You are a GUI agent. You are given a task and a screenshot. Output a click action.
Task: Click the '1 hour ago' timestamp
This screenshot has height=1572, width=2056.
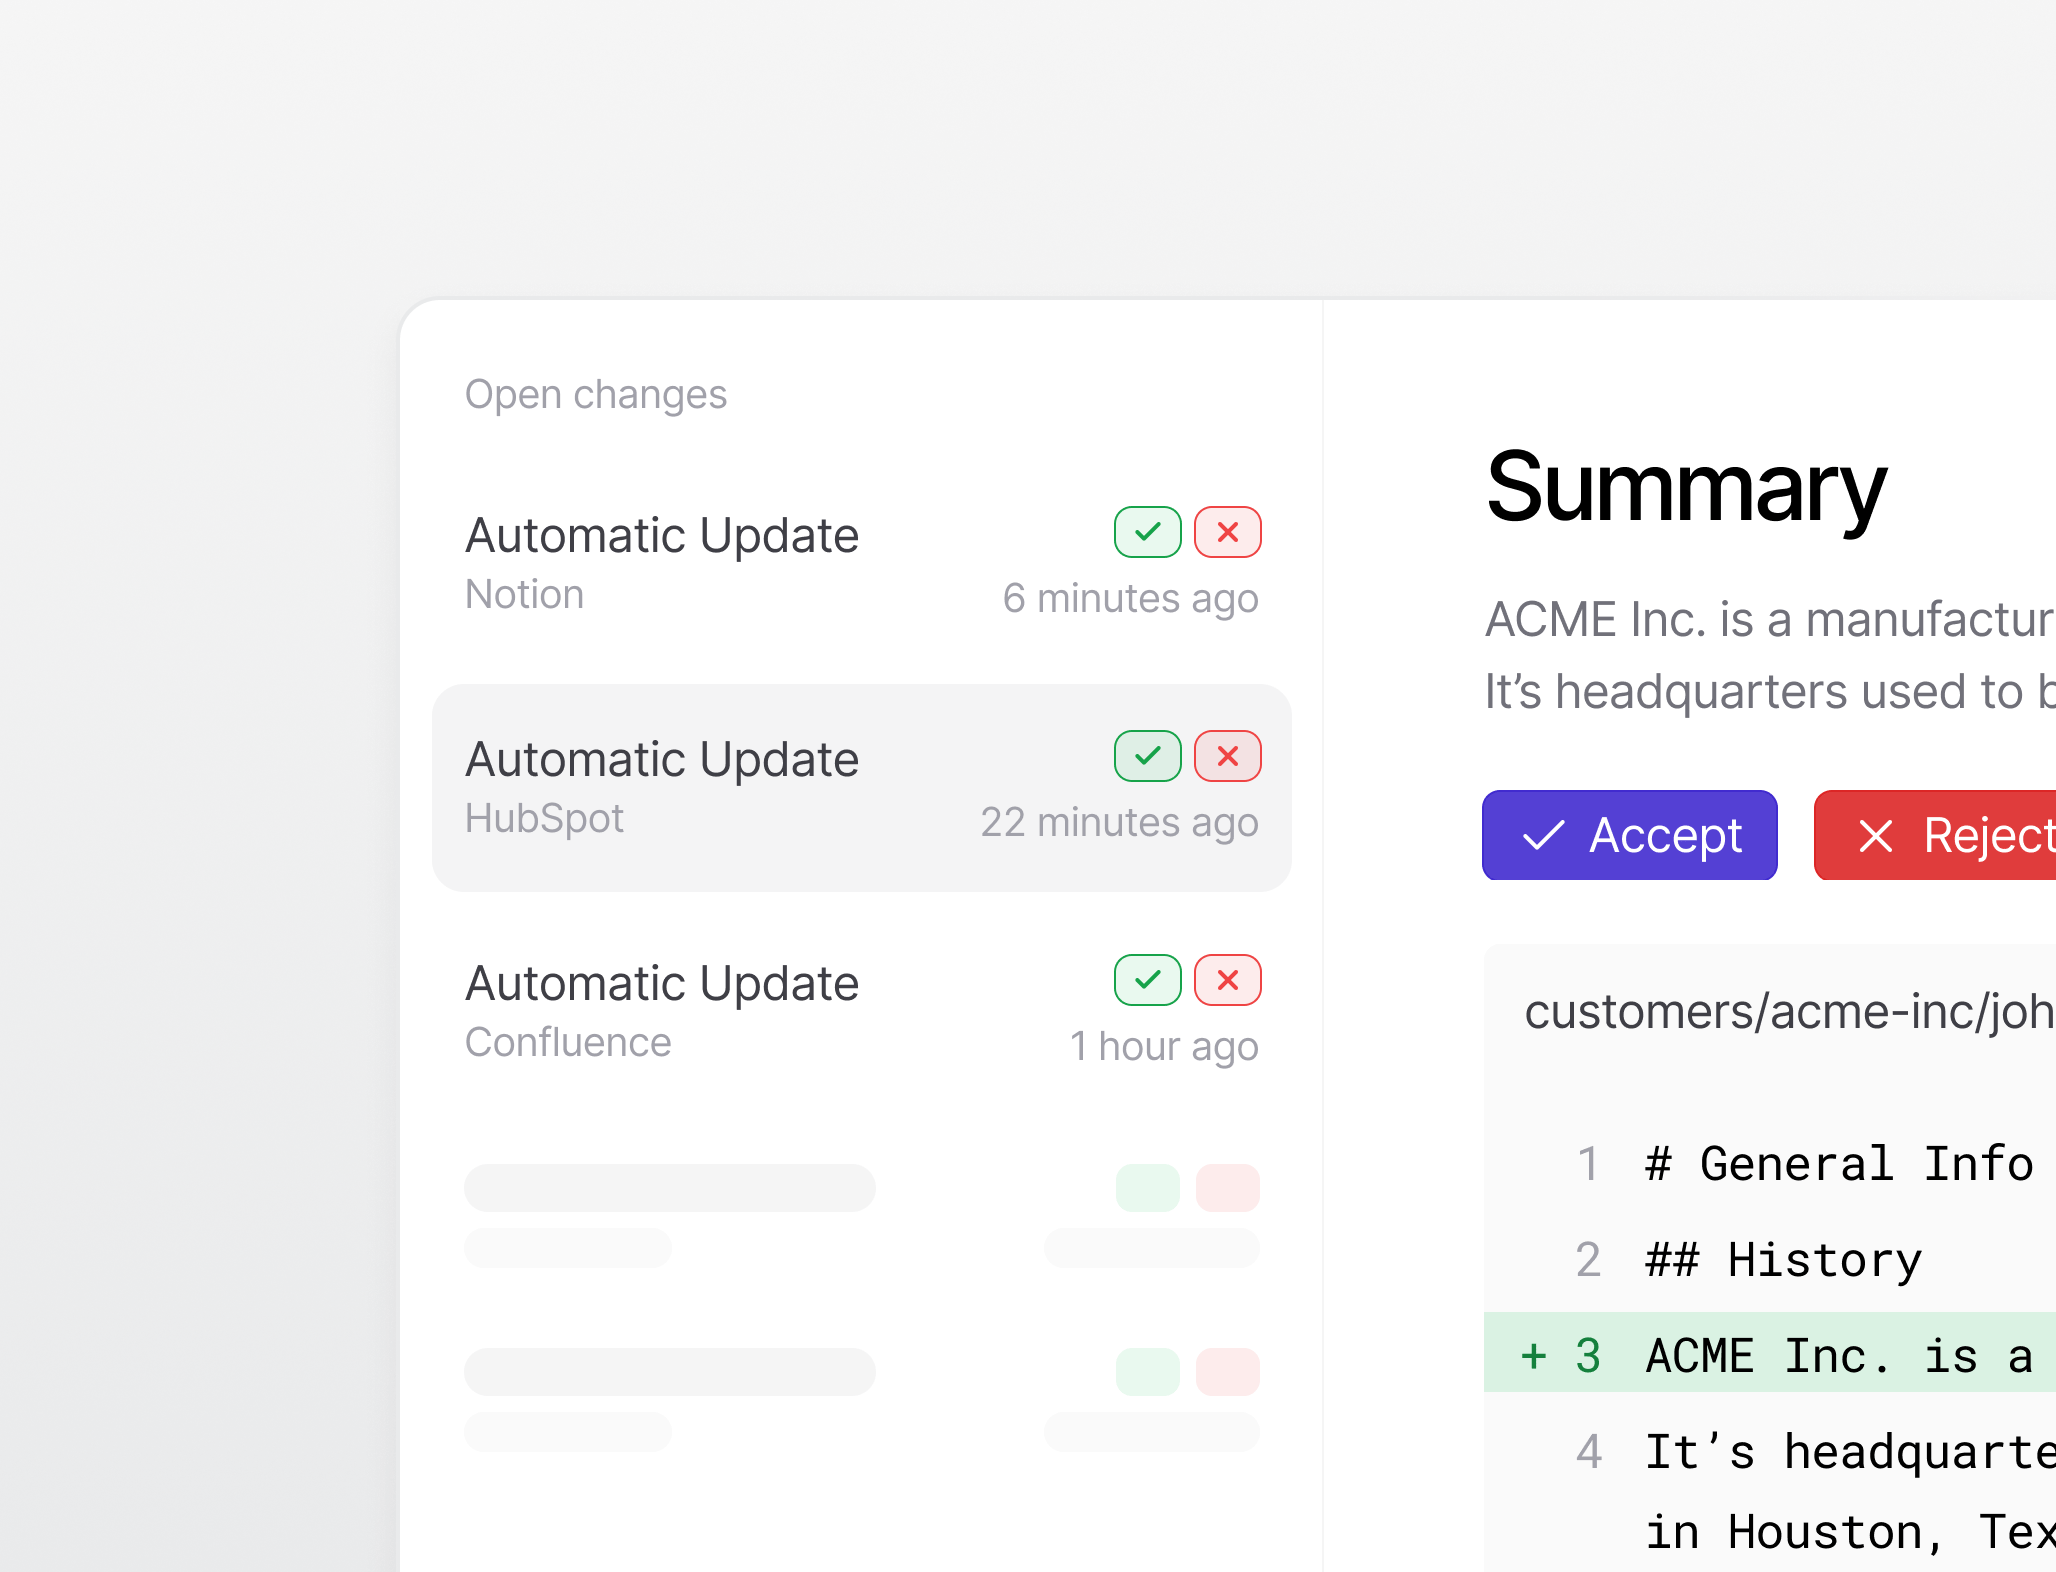[x=1164, y=1047]
